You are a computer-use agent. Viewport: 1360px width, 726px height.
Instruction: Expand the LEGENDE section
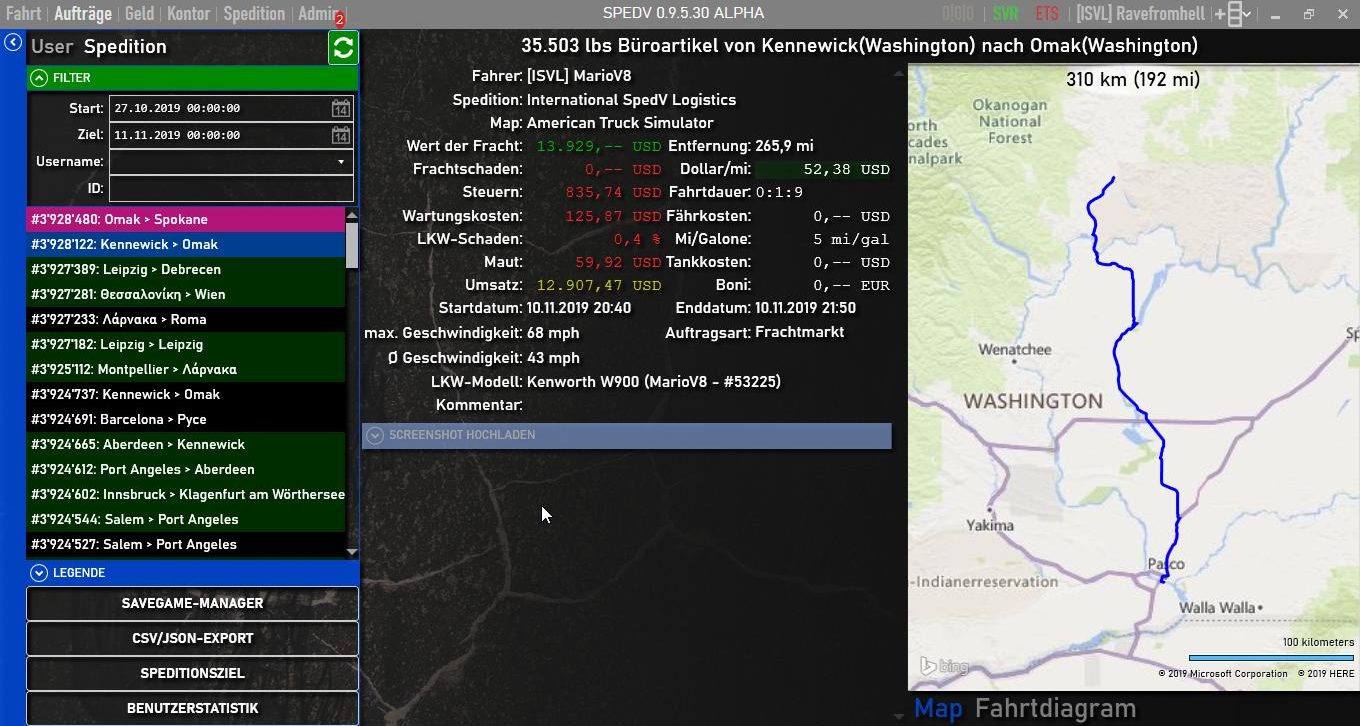192,573
